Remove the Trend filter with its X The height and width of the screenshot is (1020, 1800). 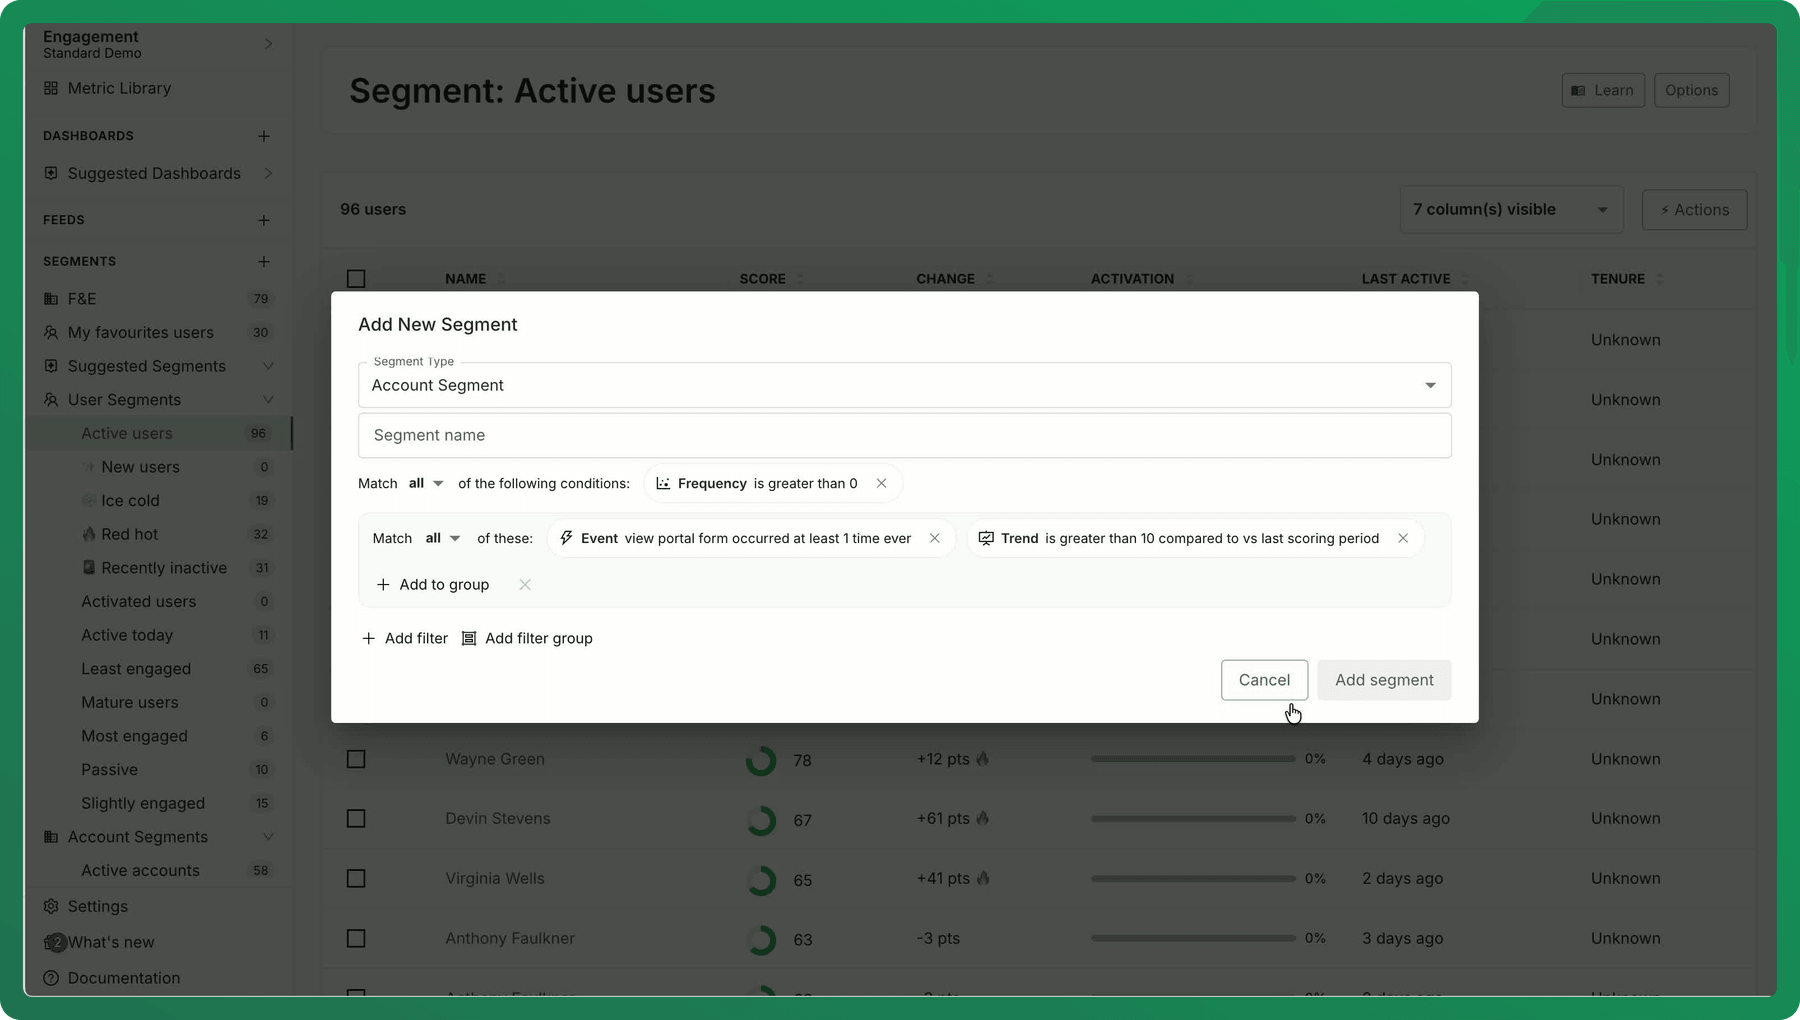pyautogui.click(x=1403, y=538)
